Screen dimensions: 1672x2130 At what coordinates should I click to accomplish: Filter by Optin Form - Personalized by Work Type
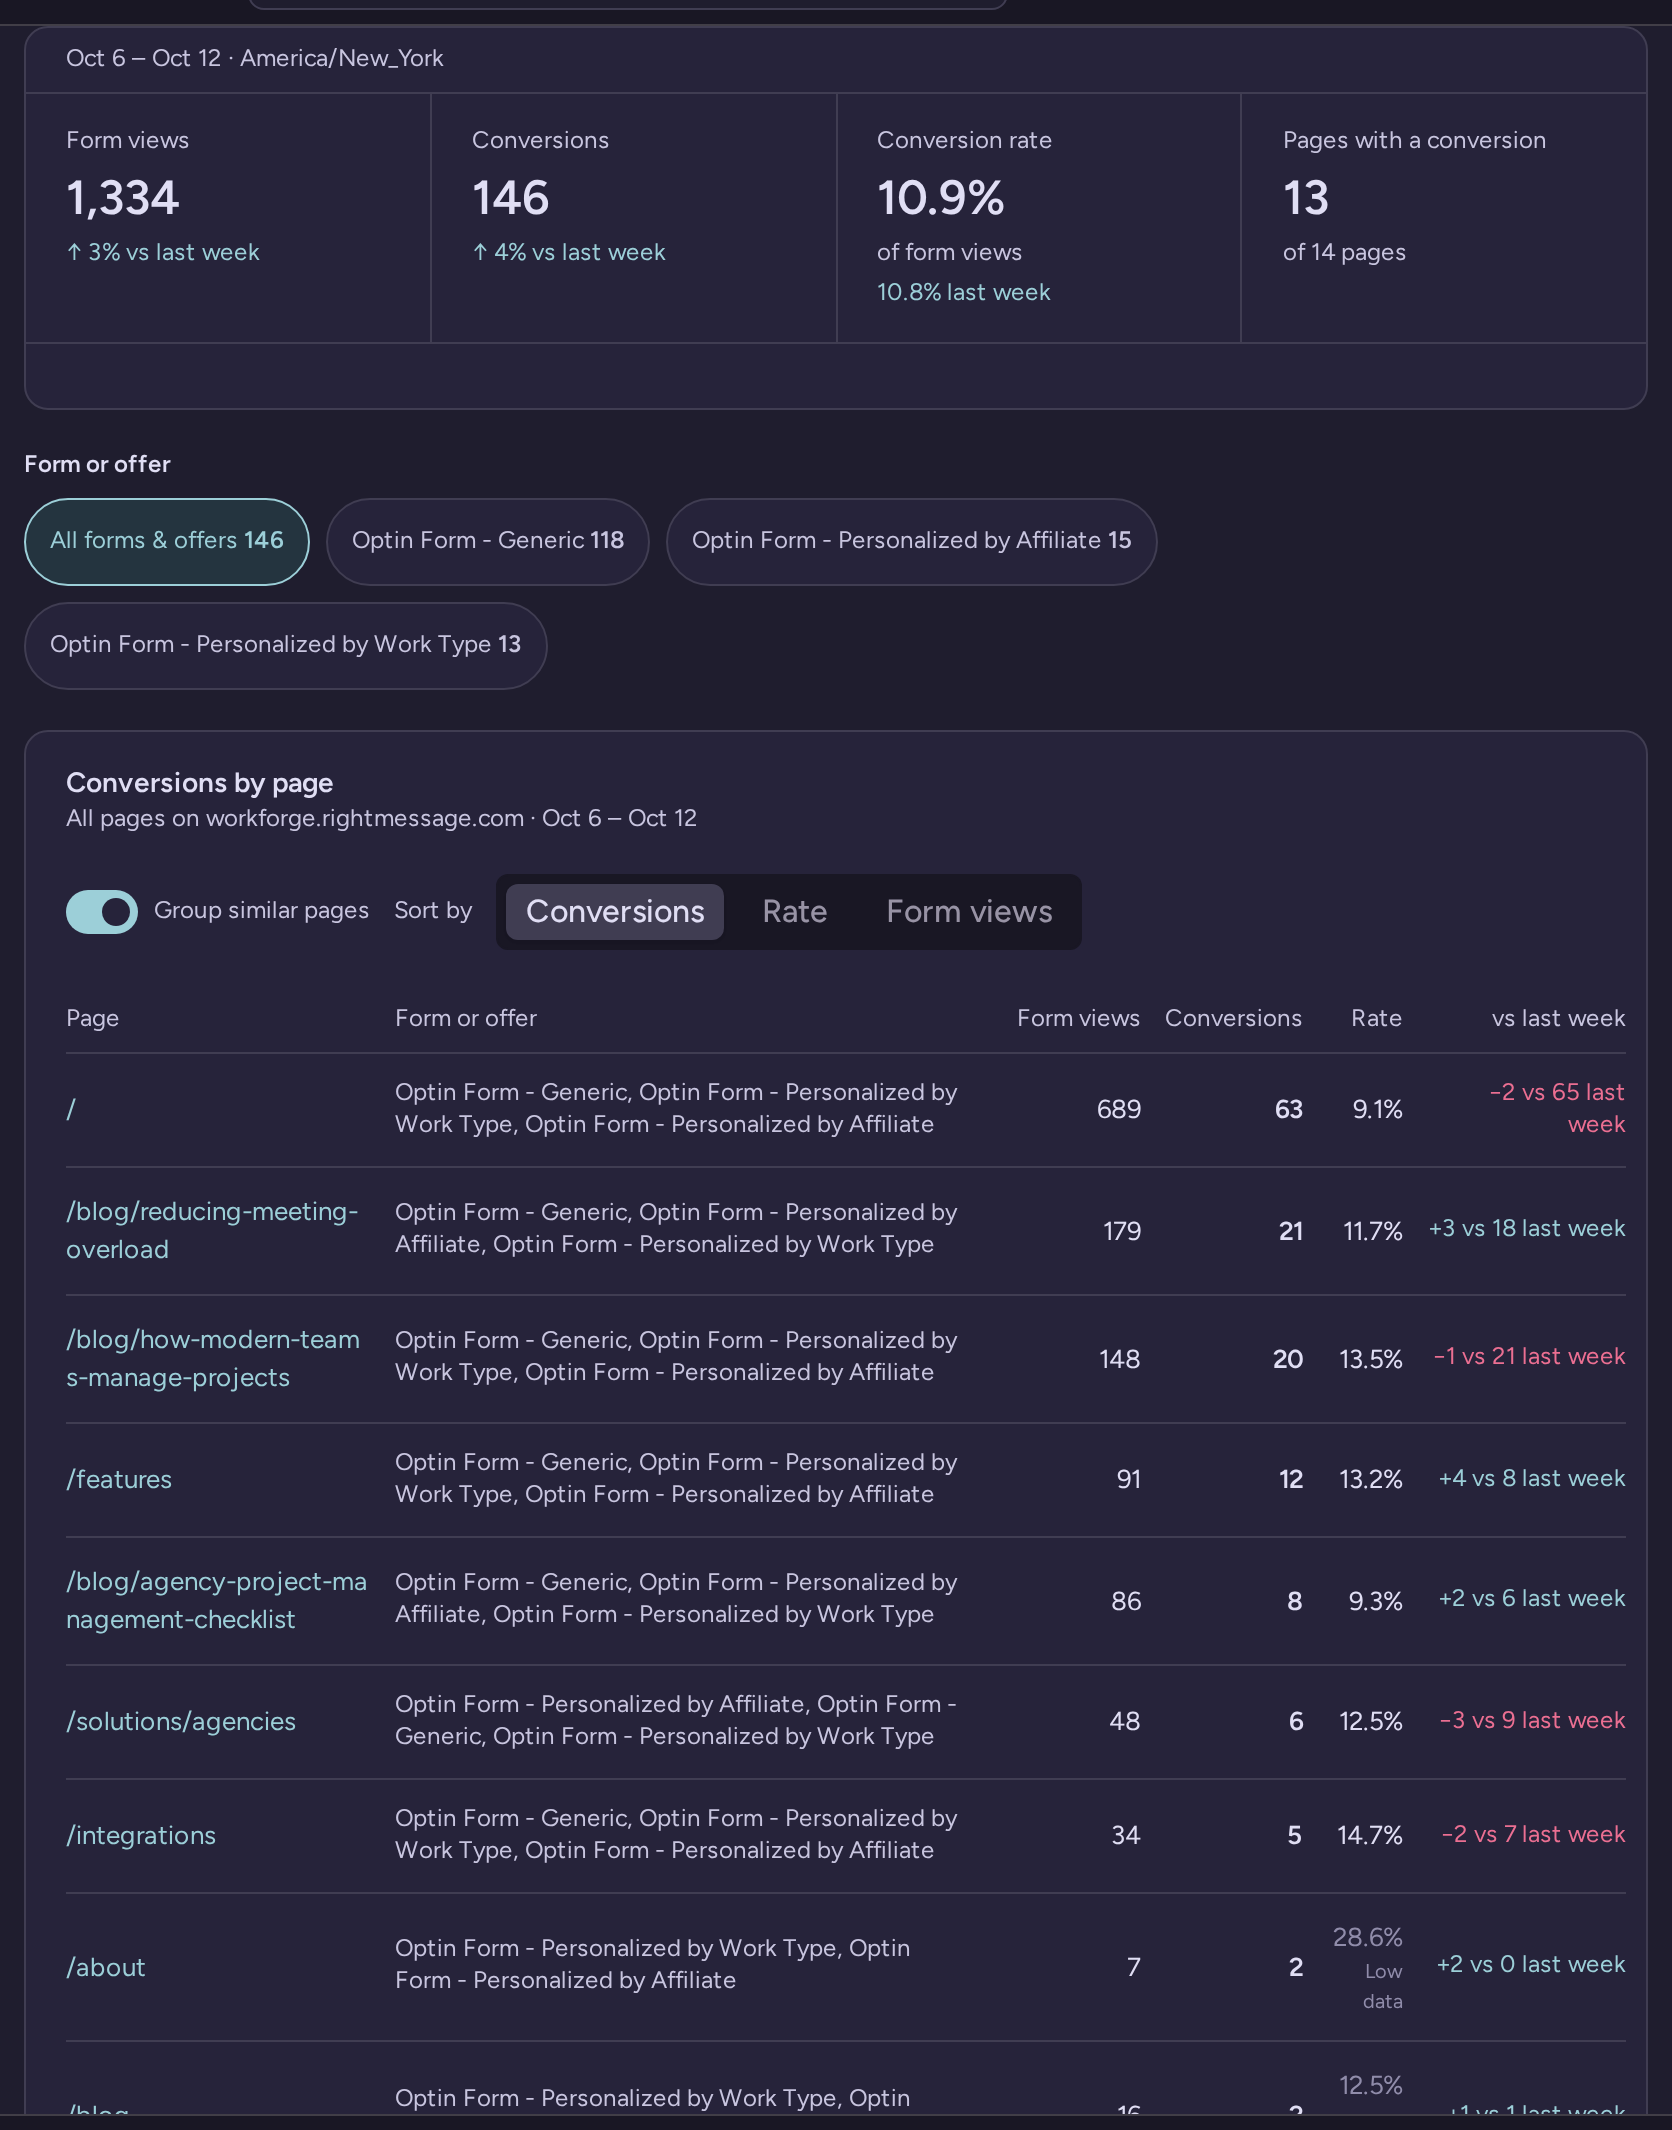click(x=286, y=645)
